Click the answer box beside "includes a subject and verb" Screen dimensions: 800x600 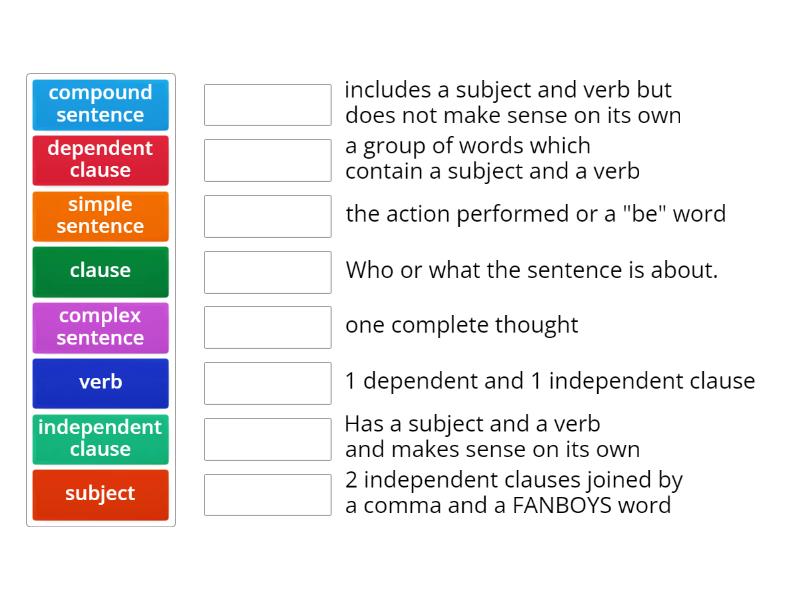pos(267,104)
